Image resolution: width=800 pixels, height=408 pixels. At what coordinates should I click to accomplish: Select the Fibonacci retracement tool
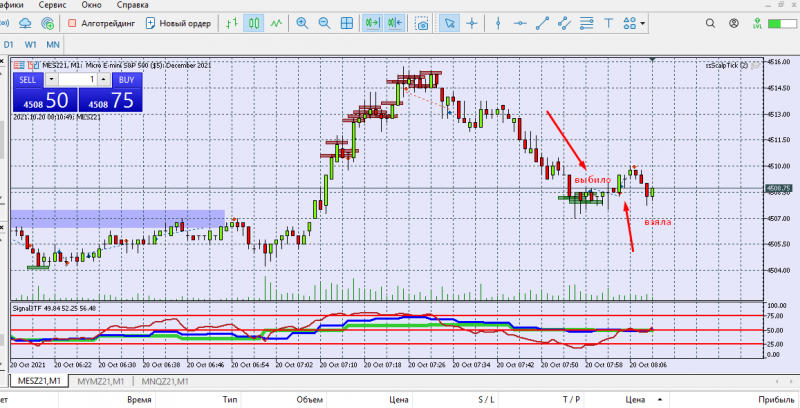click(x=587, y=23)
